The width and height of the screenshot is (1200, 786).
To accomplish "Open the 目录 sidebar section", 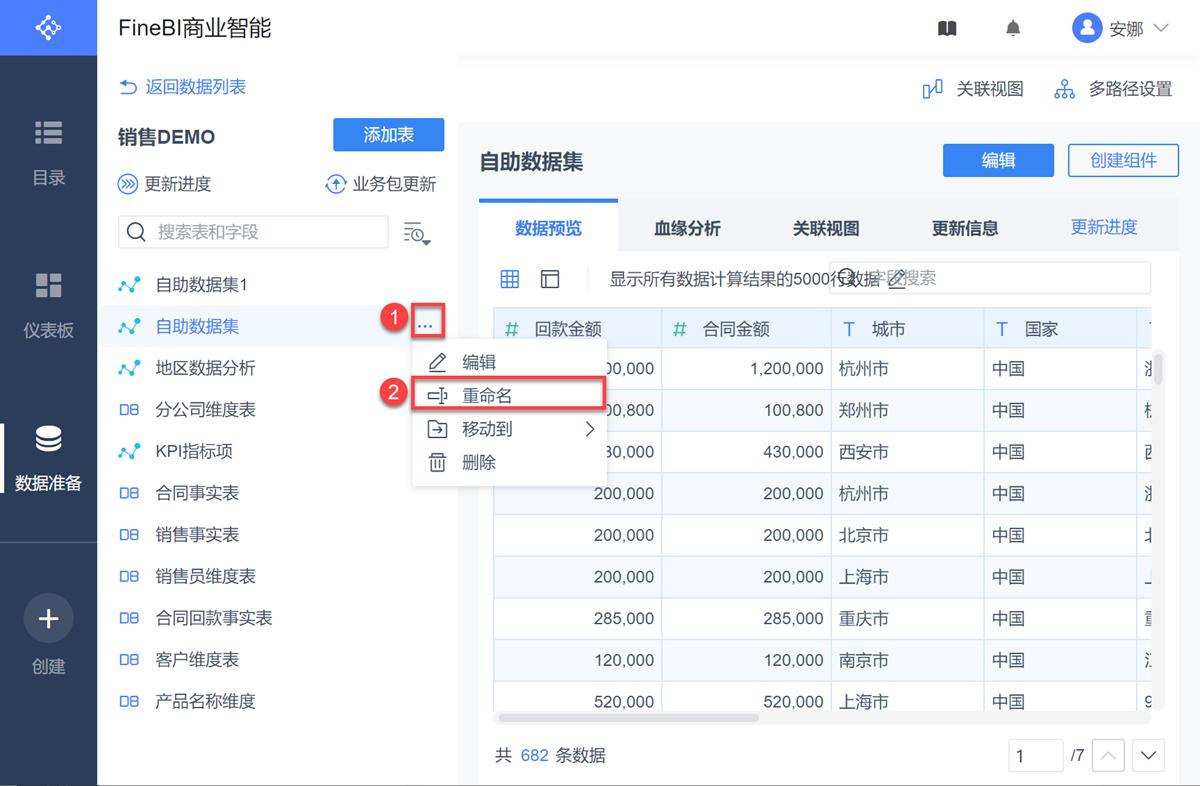I will click(x=48, y=152).
